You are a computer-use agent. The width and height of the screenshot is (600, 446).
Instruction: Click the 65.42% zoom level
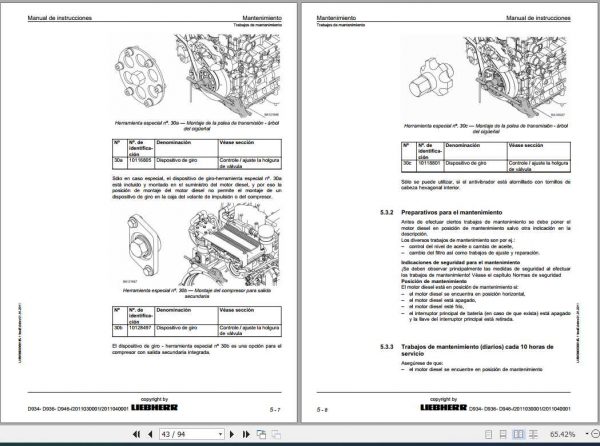coord(562,434)
